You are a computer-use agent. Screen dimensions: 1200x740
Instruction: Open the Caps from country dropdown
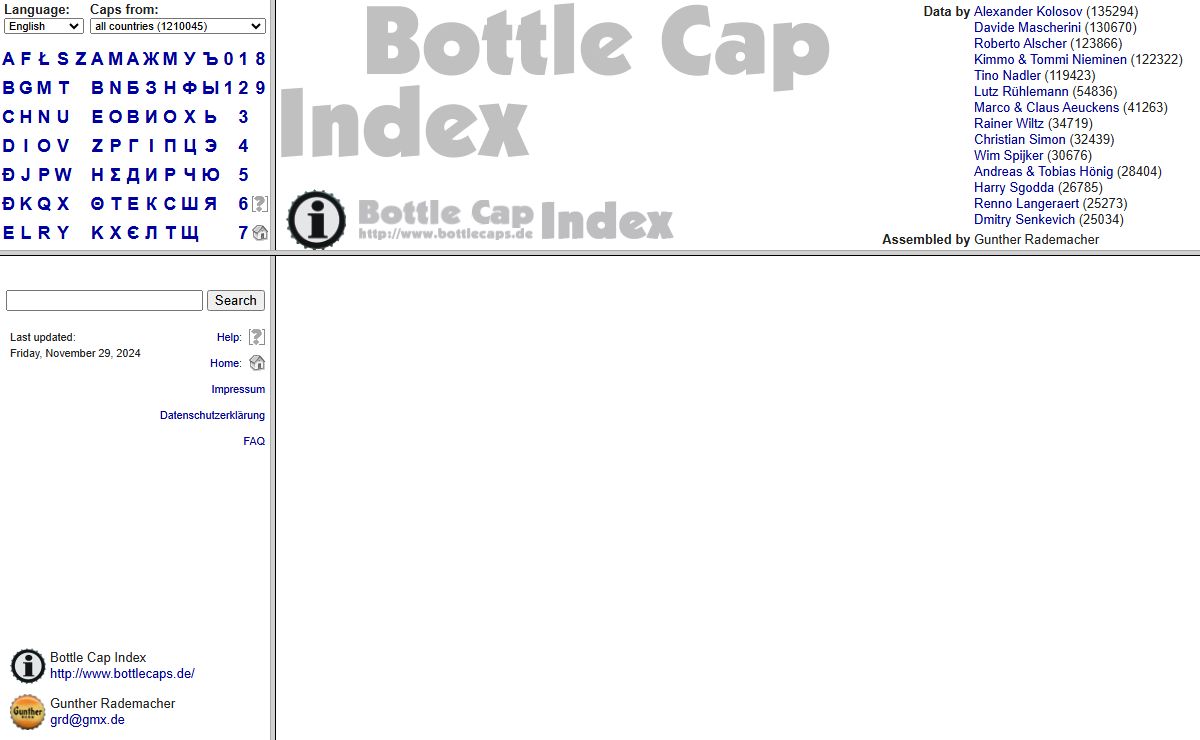pyautogui.click(x=178, y=26)
